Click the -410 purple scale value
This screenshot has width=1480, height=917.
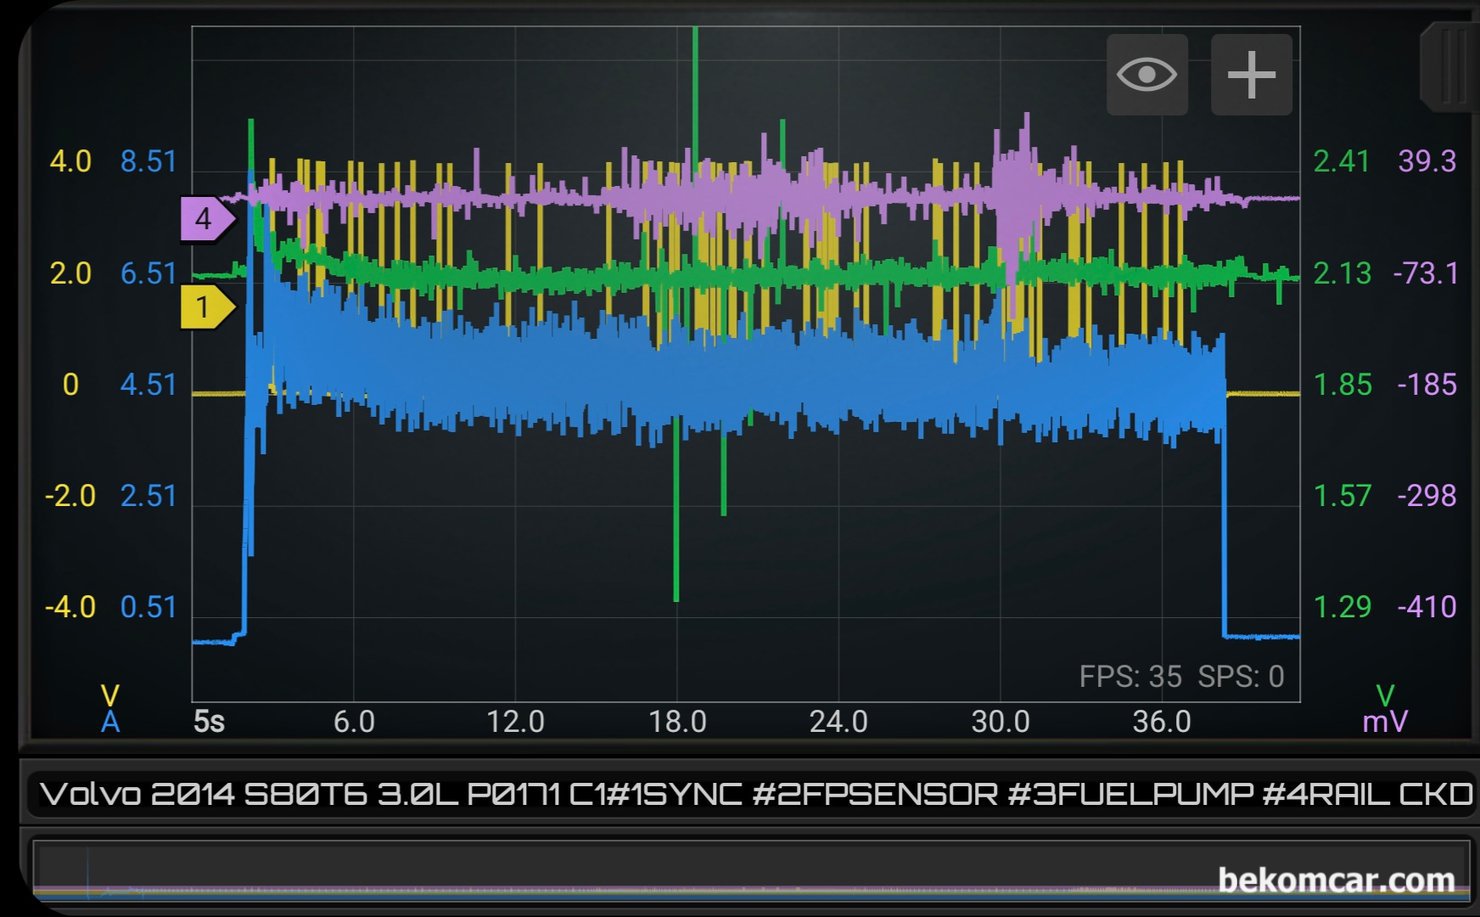click(x=1427, y=607)
